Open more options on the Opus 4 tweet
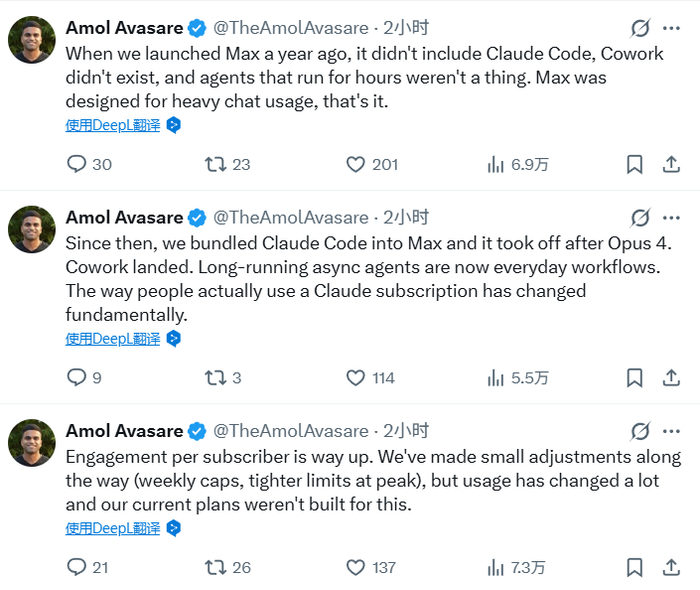The width and height of the screenshot is (700, 590). 671,217
